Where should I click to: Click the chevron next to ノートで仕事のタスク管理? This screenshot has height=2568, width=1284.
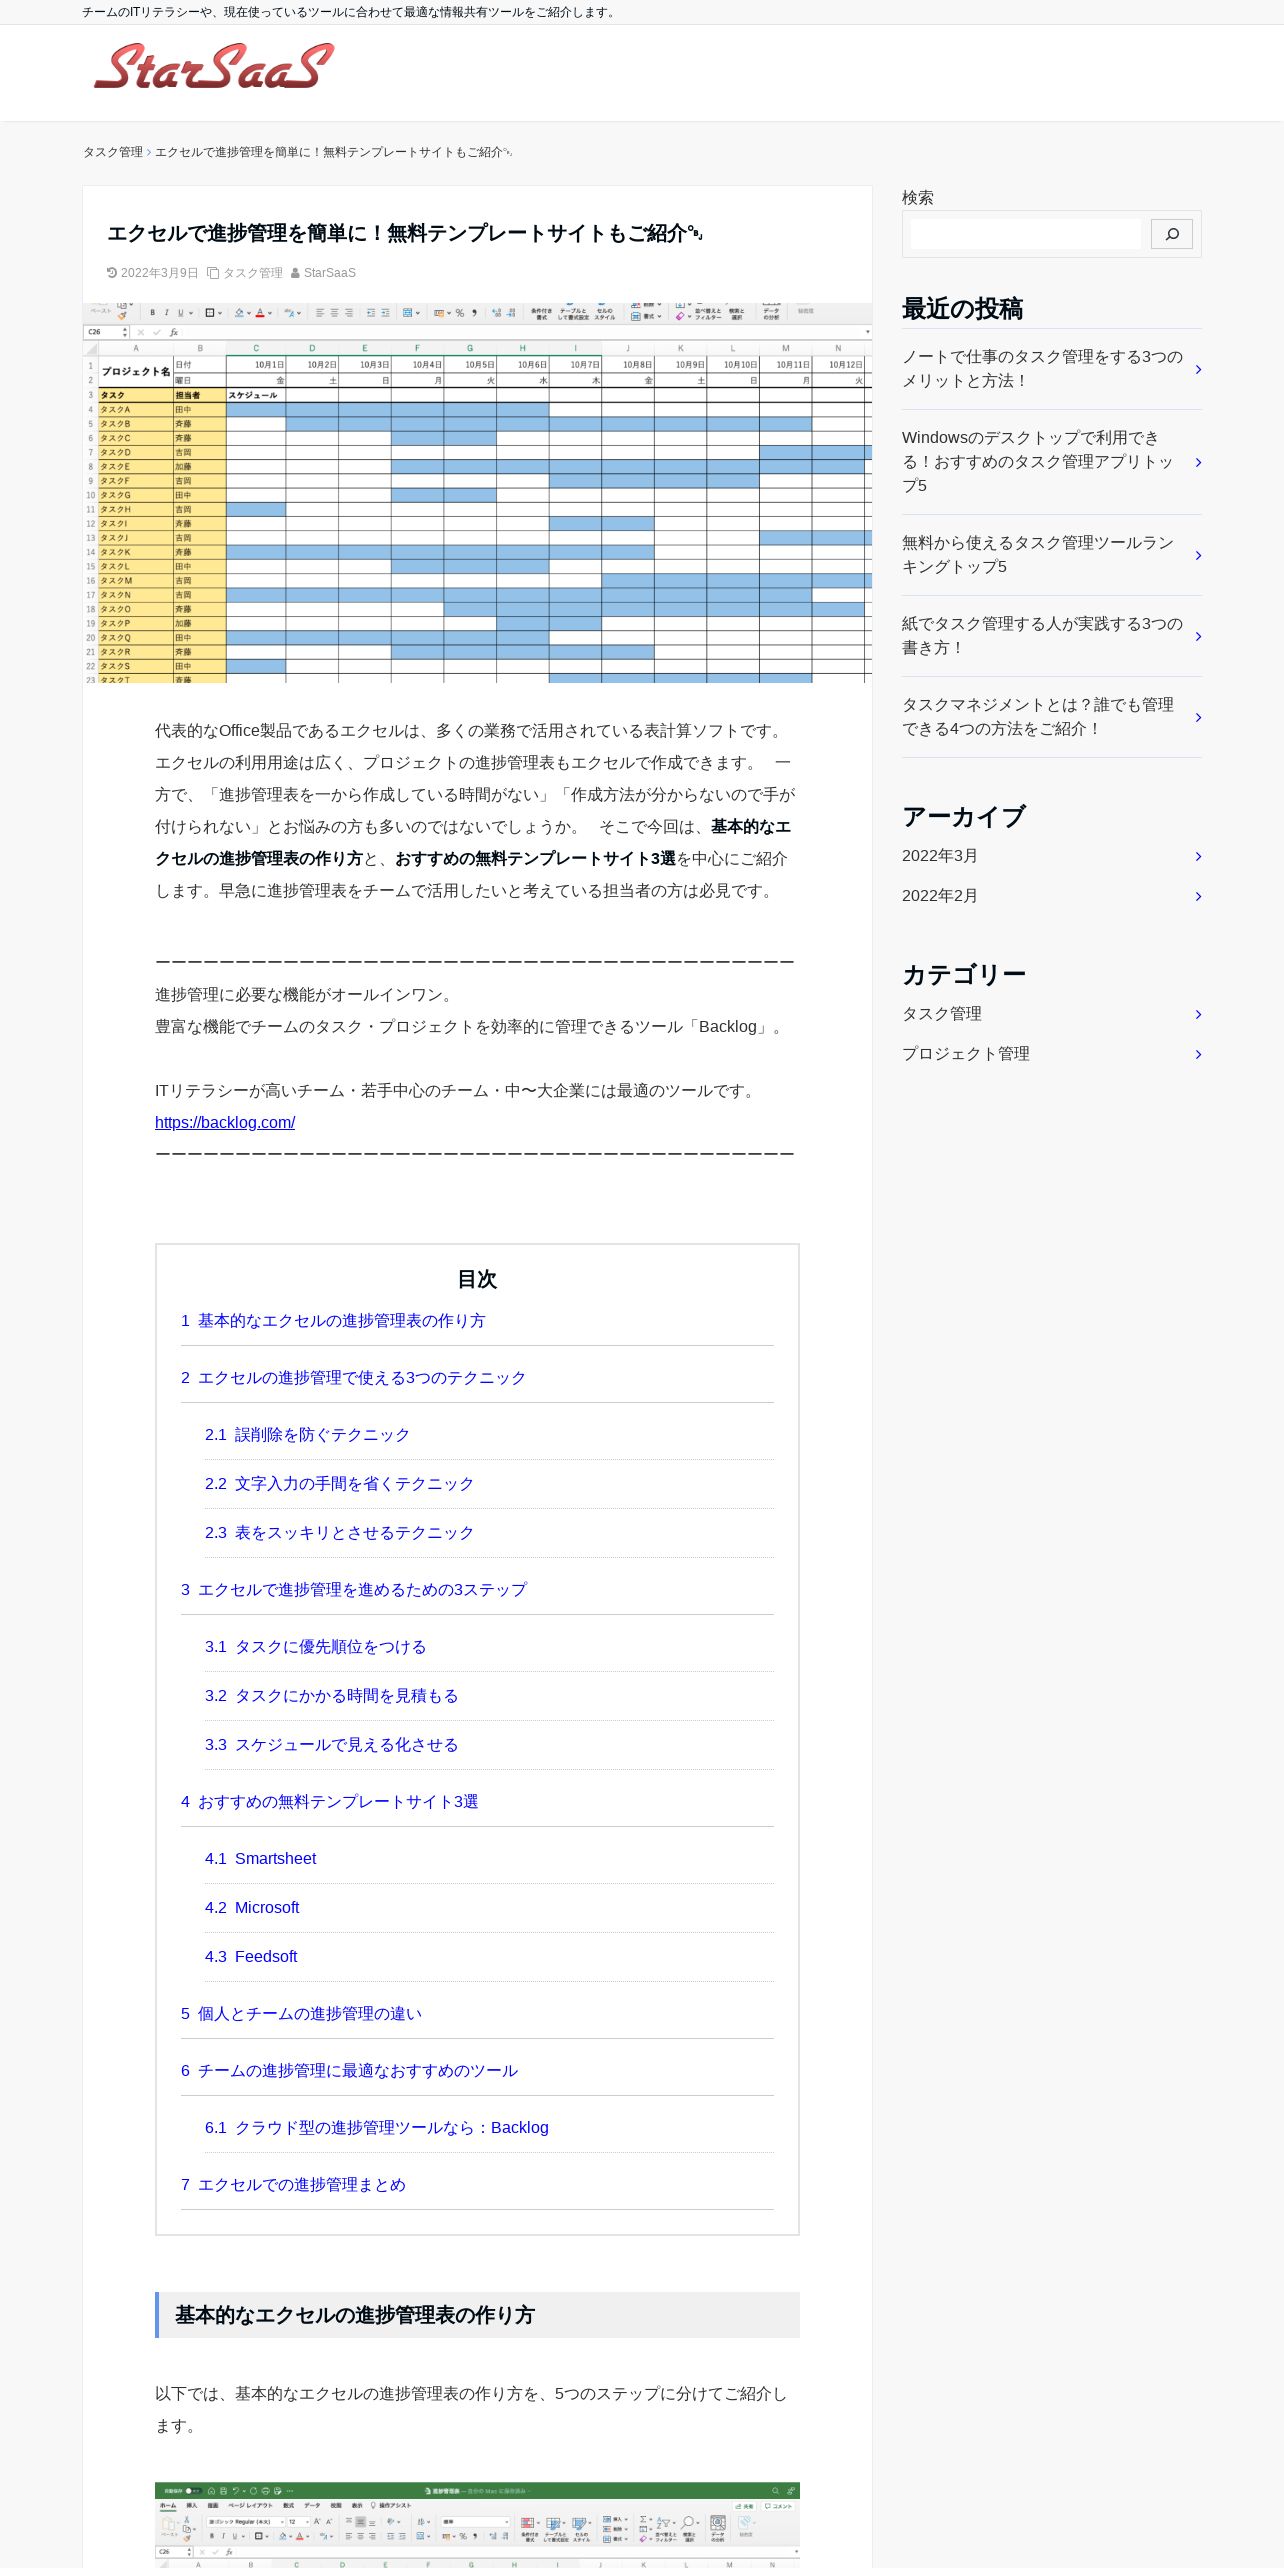[1198, 369]
